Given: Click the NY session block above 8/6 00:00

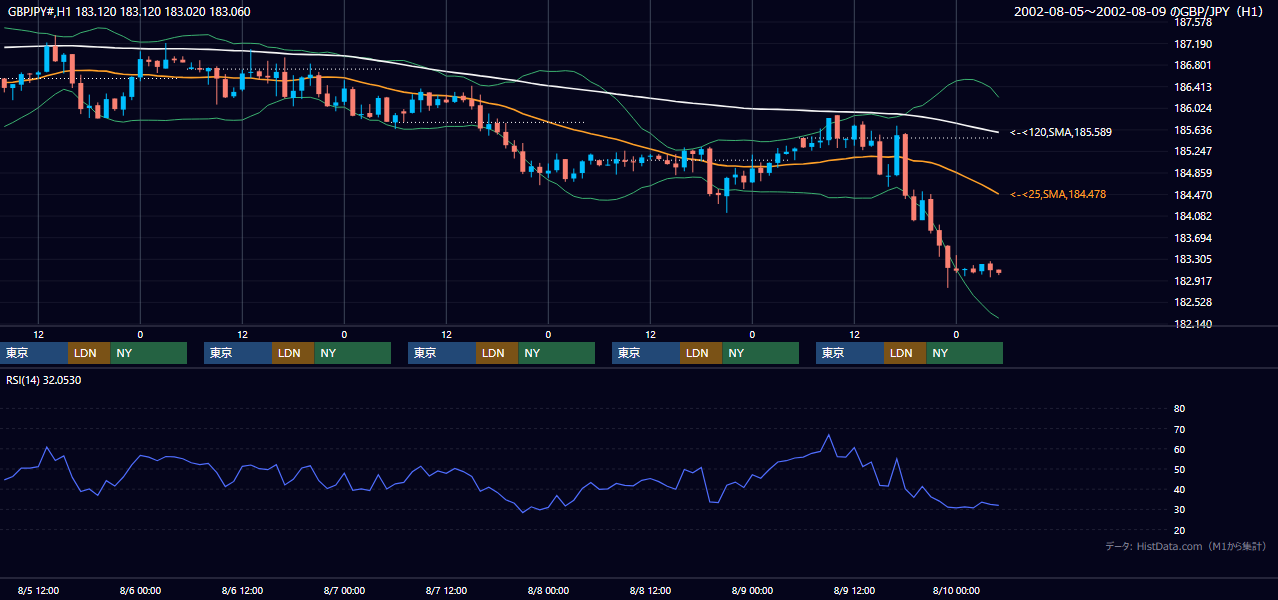Looking at the screenshot, I should pyautogui.click(x=148, y=353).
